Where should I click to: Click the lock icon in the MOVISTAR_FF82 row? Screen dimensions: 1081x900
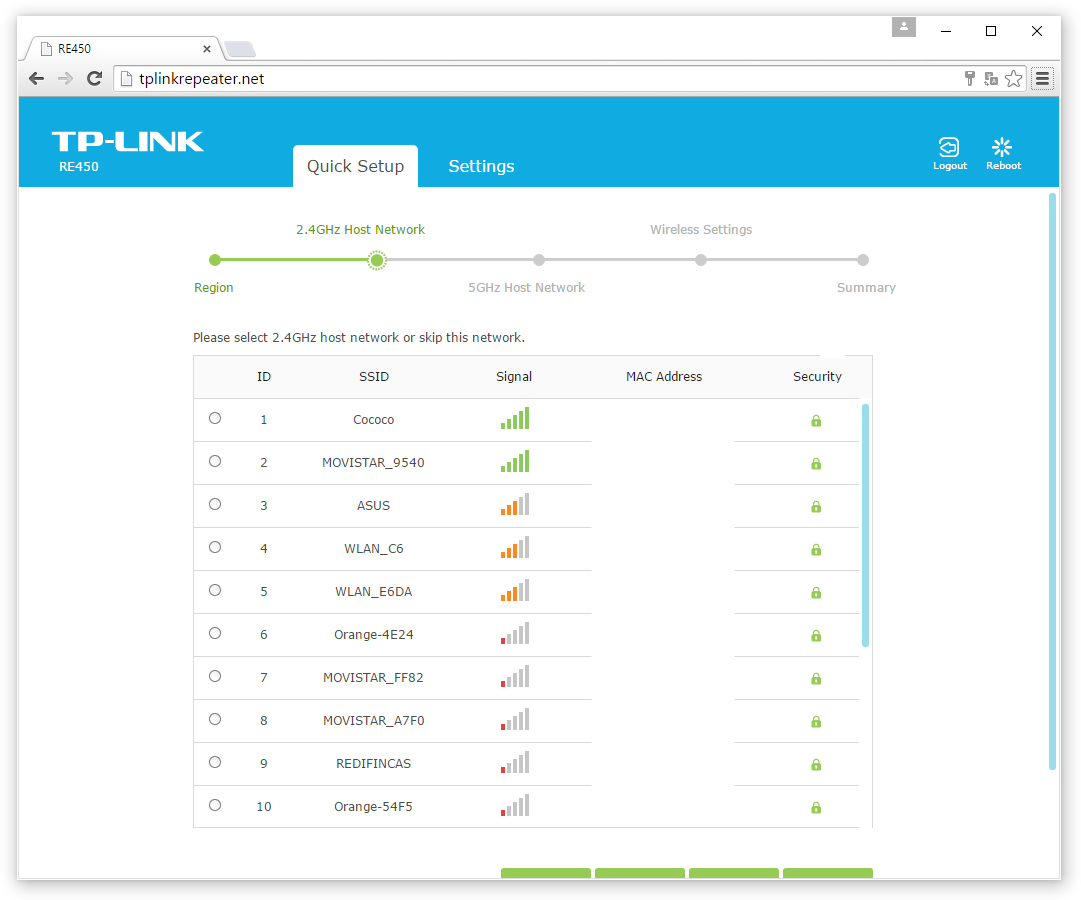point(816,679)
